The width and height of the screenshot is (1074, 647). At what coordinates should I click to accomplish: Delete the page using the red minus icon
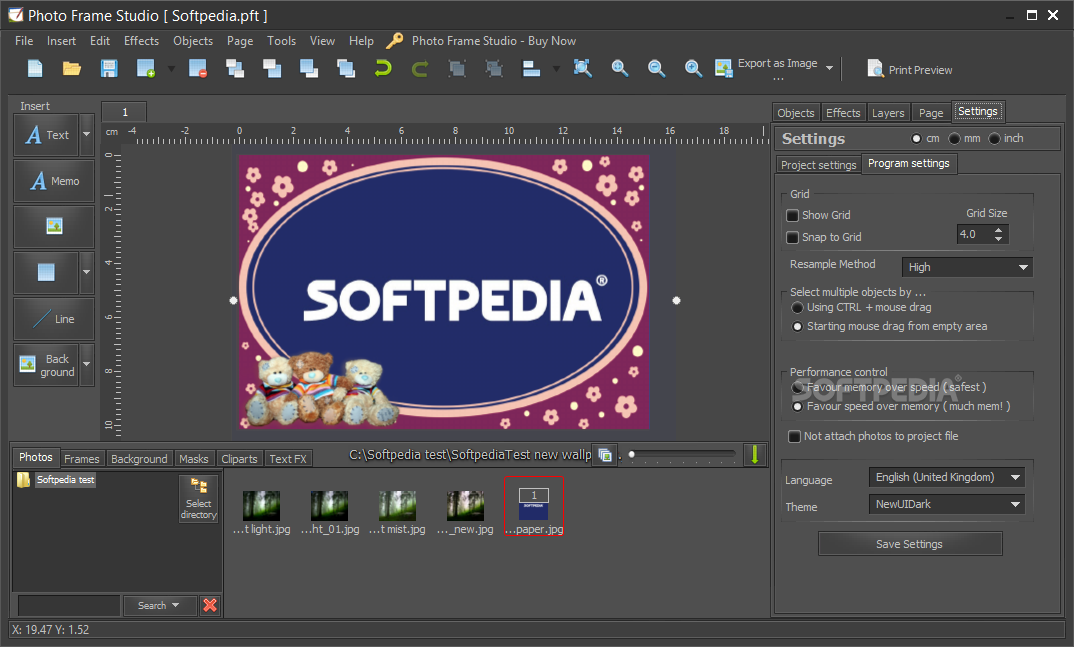click(198, 68)
